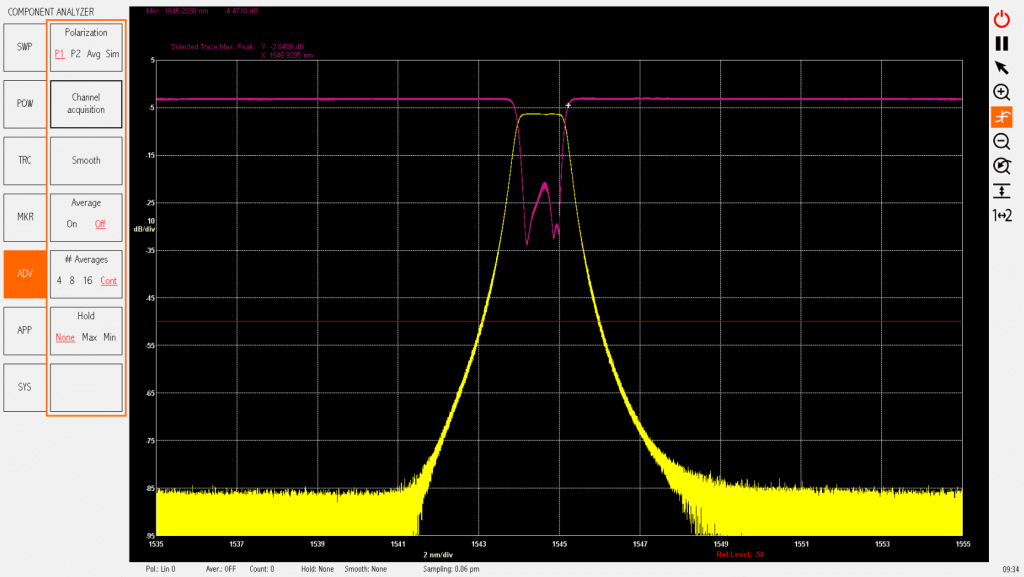
Task: Choose Max under Hold
Action: 89,338
